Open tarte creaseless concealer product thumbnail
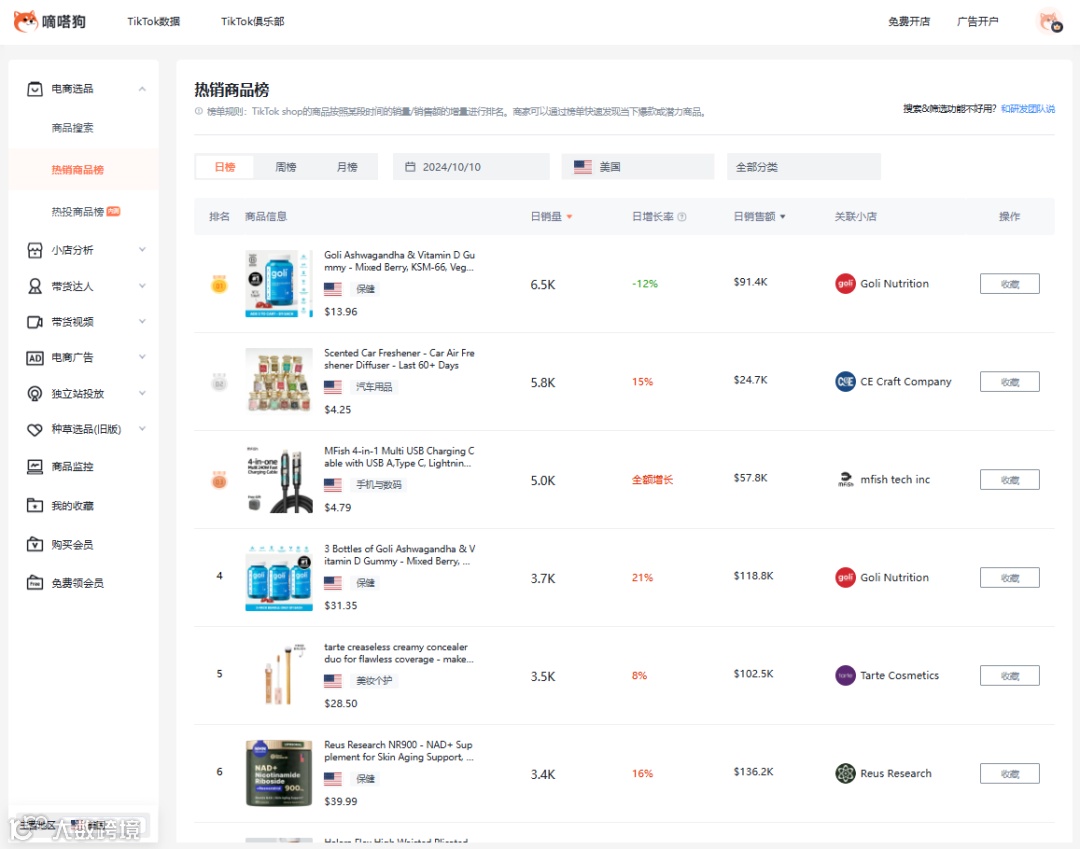Viewport: 1080px width, 849px height. (x=279, y=675)
